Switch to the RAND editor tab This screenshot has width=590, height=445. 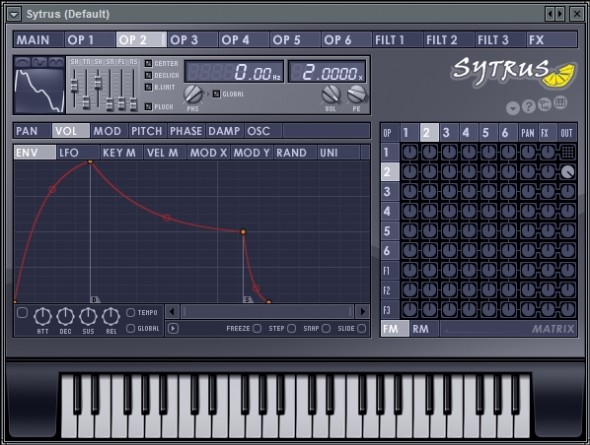(295, 153)
